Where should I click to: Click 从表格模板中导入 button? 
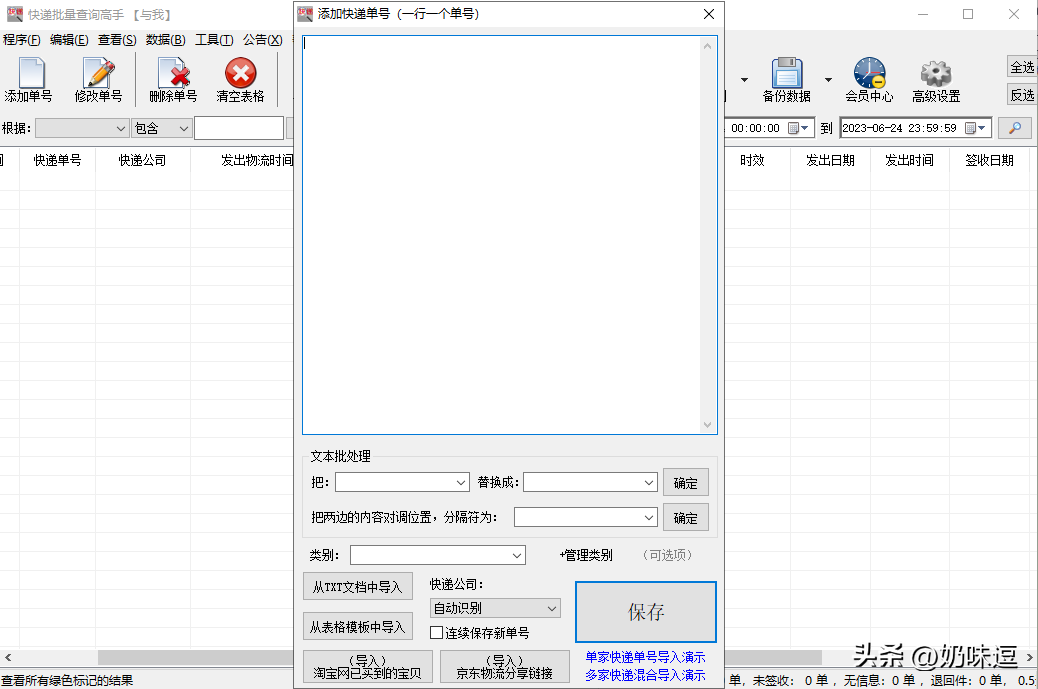(357, 627)
